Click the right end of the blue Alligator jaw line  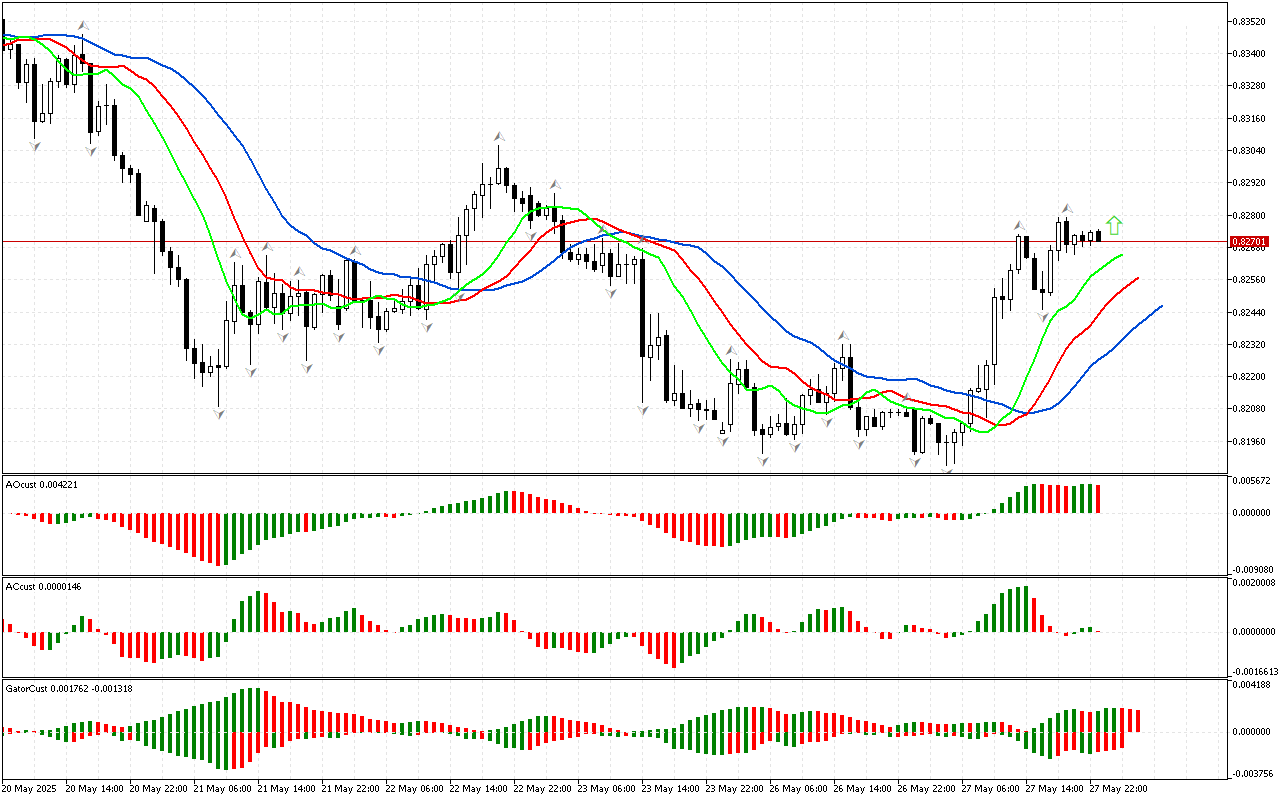pyautogui.click(x=1161, y=306)
